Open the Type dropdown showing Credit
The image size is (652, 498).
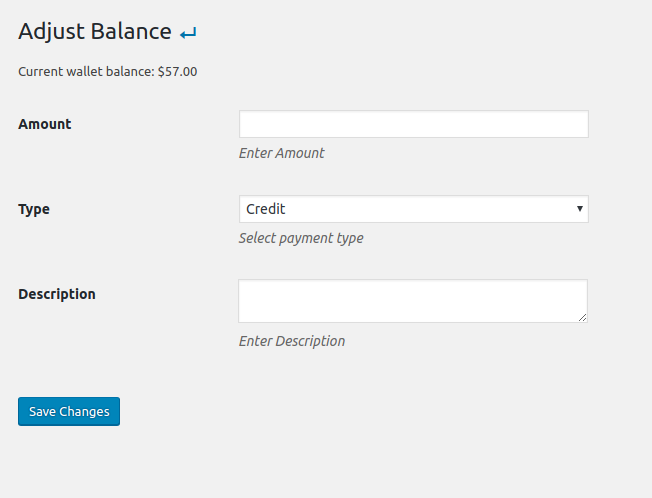click(413, 209)
